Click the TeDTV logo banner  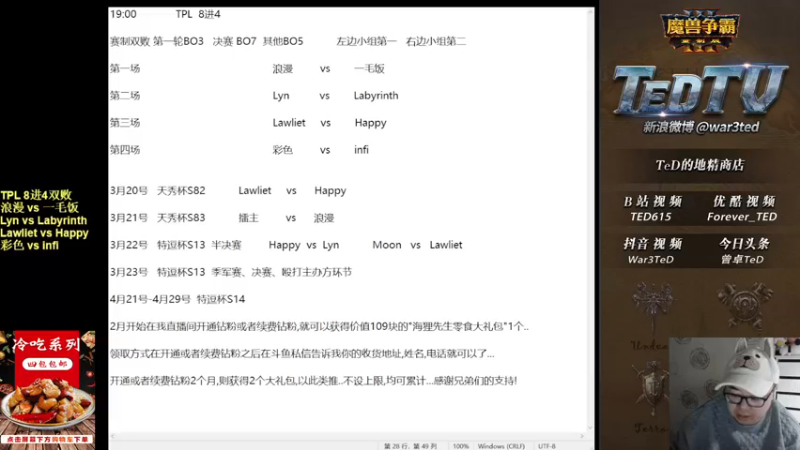[x=700, y=90]
